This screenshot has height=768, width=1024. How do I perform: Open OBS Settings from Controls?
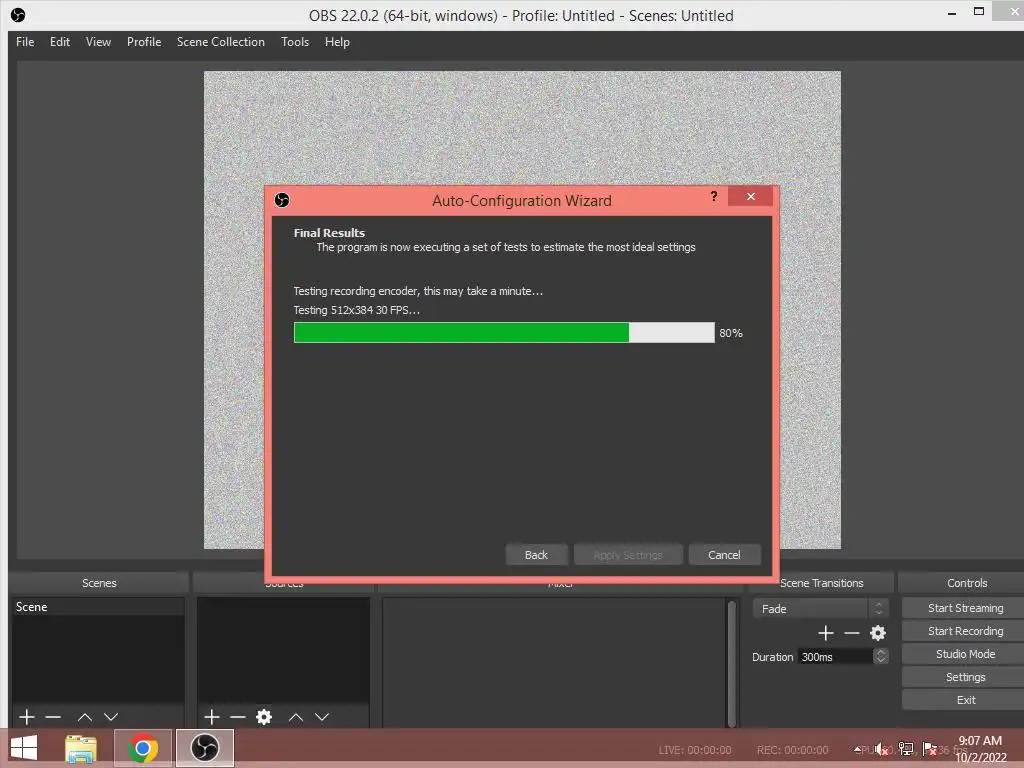(965, 677)
